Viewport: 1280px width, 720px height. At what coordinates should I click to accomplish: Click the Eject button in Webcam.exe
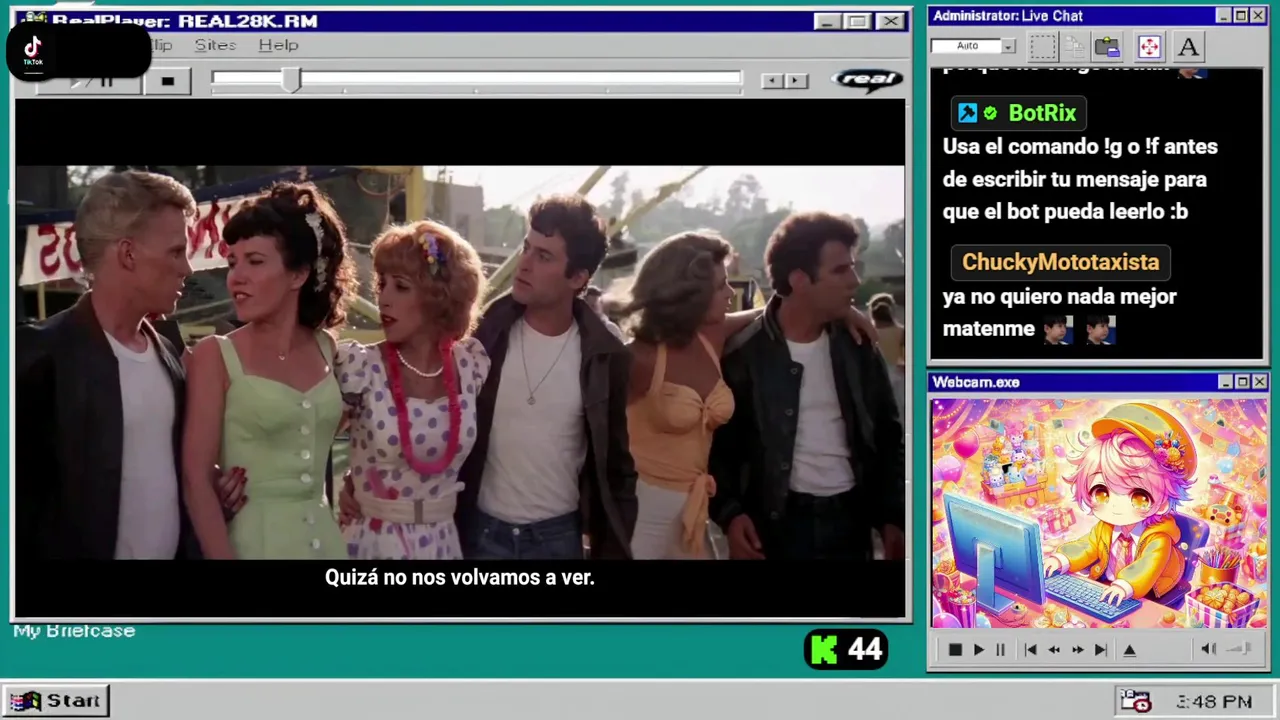pyautogui.click(x=1129, y=649)
